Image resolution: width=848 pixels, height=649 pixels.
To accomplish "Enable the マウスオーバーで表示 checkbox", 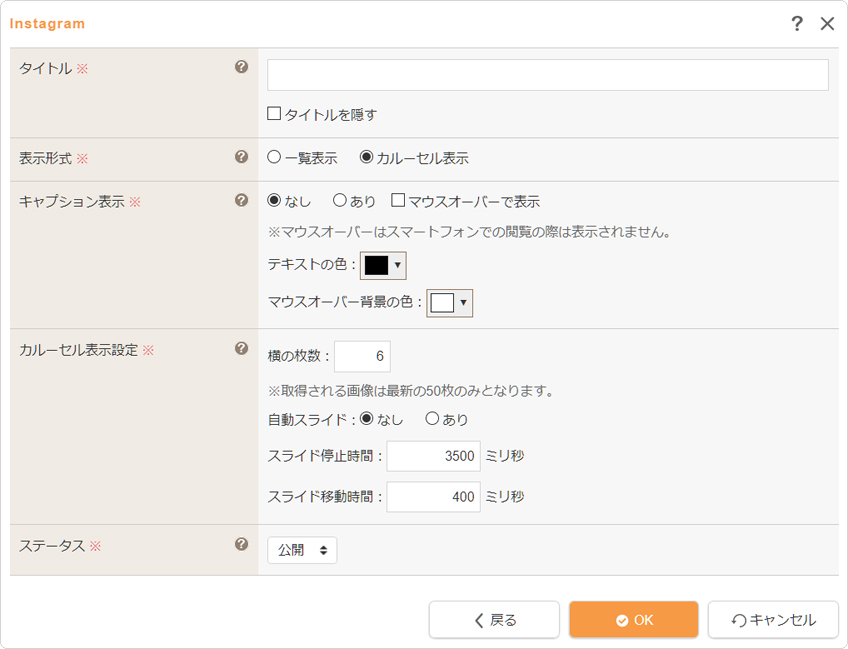I will [x=398, y=201].
